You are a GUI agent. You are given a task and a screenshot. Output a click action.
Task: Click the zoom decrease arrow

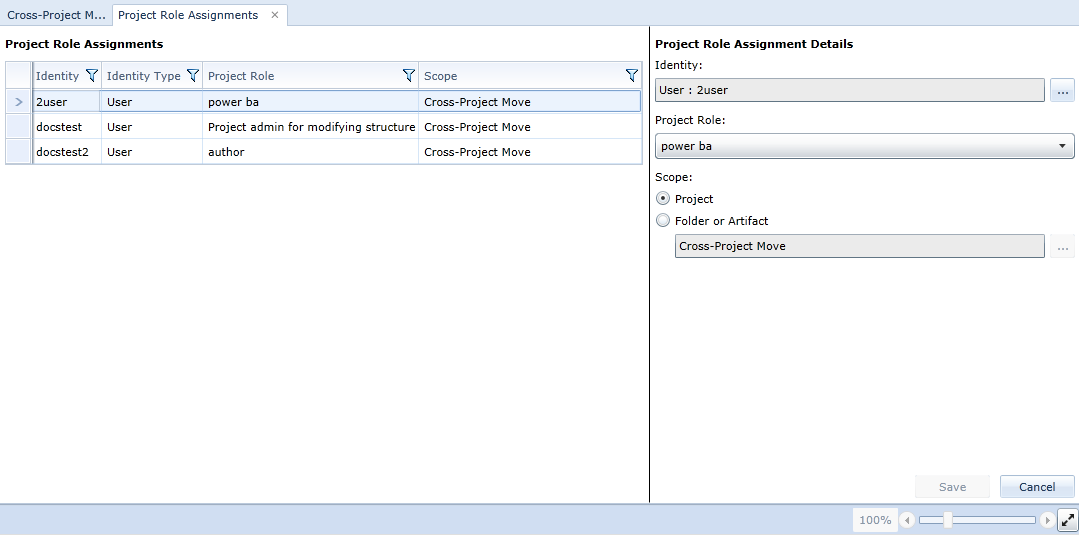point(907,520)
